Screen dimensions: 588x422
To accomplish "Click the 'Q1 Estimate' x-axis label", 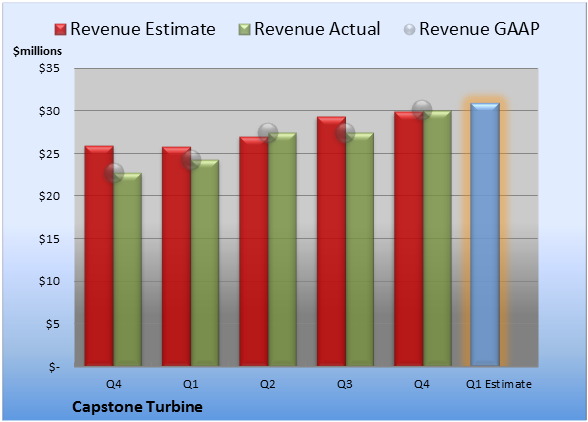I will click(x=499, y=384).
